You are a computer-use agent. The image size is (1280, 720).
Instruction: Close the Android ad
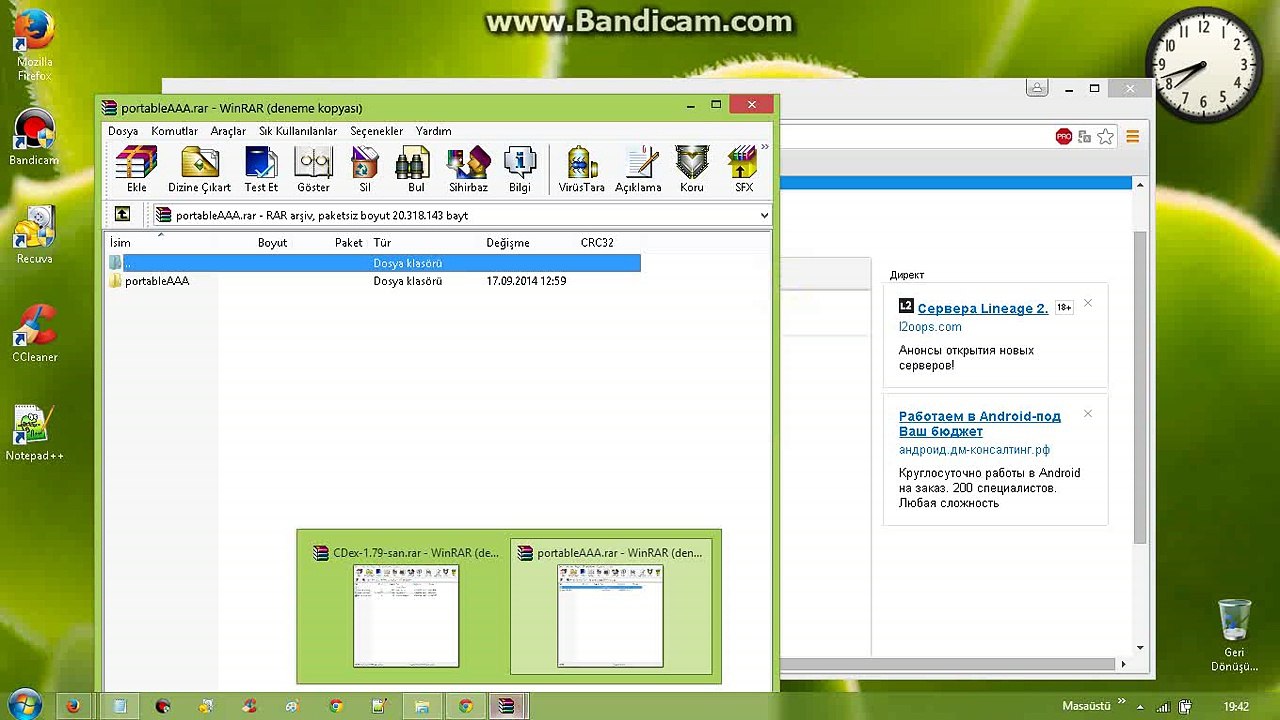pos(1088,414)
